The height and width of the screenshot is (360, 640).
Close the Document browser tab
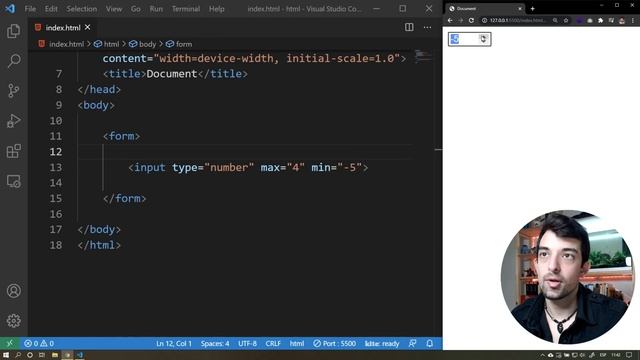coord(520,9)
